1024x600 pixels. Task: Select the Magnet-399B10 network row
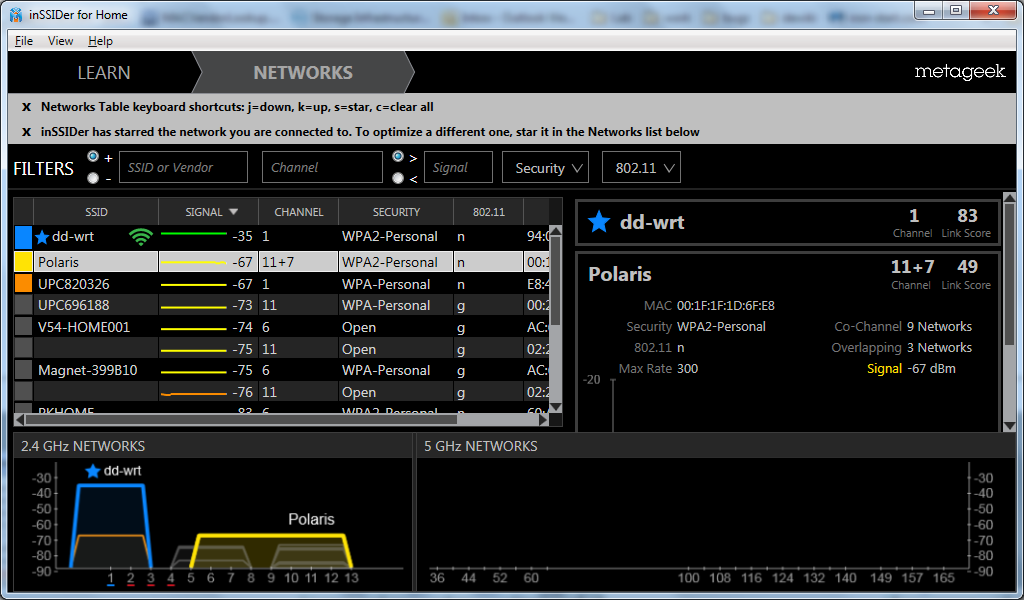(281, 370)
